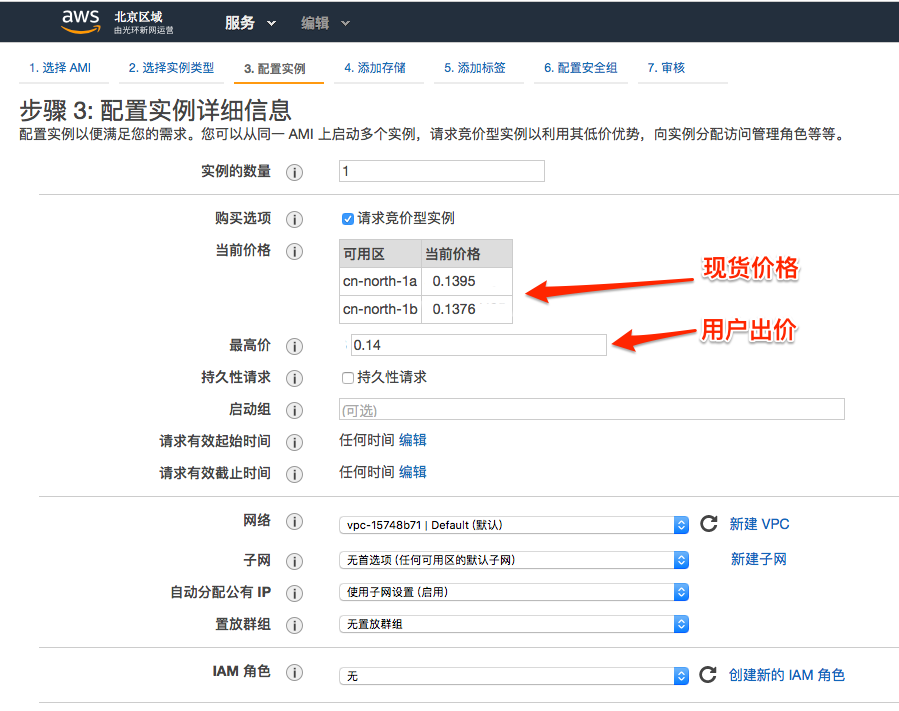
Task: Click the 启动组 optional input field
Action: click(x=592, y=409)
